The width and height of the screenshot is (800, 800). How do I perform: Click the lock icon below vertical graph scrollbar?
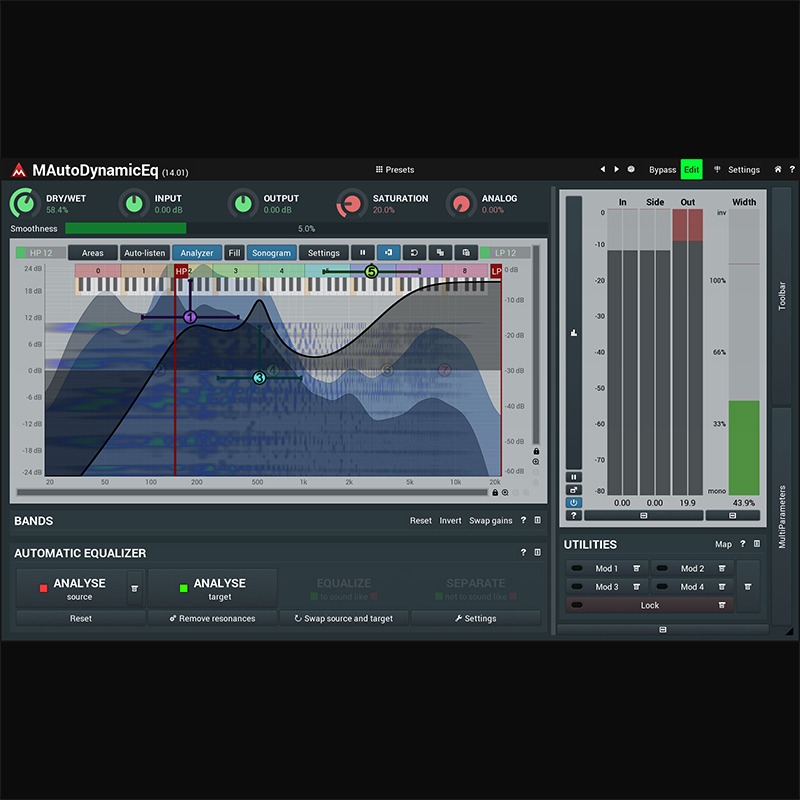coord(536,451)
